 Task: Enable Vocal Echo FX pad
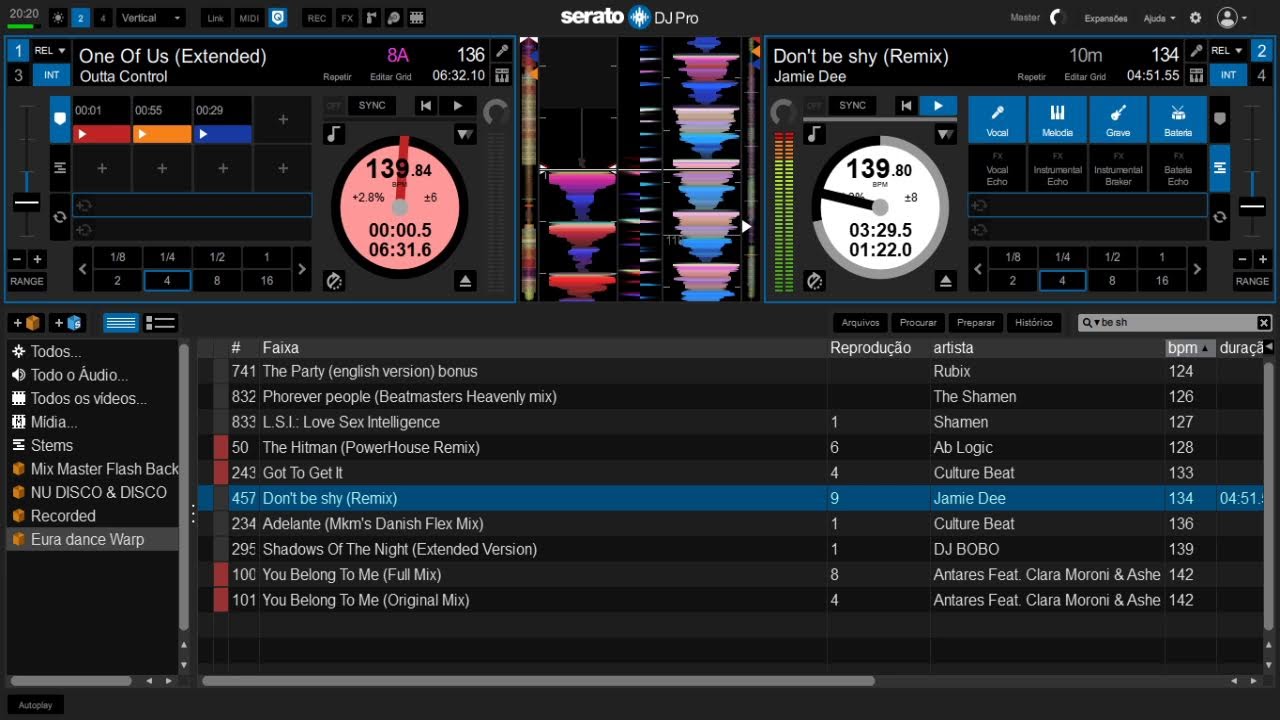click(997, 168)
